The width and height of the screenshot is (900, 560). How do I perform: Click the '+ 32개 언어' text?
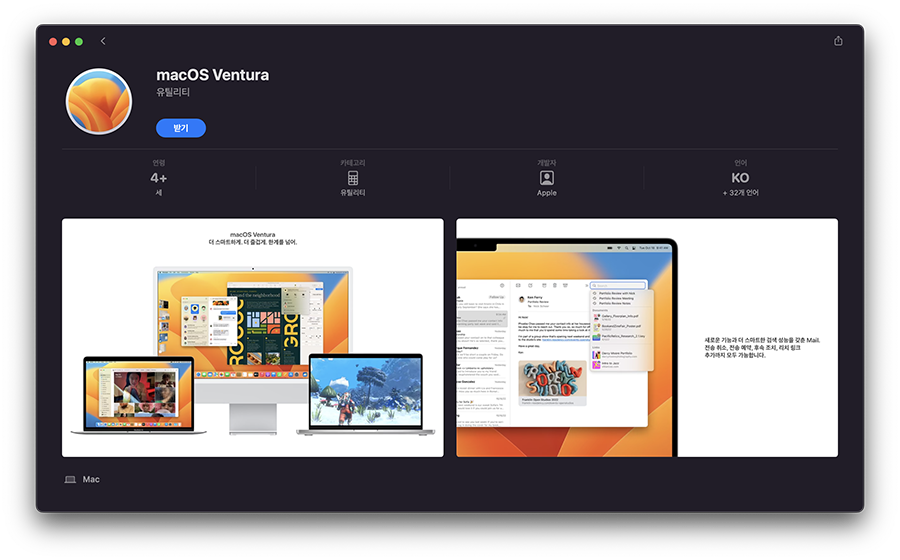(x=740, y=193)
